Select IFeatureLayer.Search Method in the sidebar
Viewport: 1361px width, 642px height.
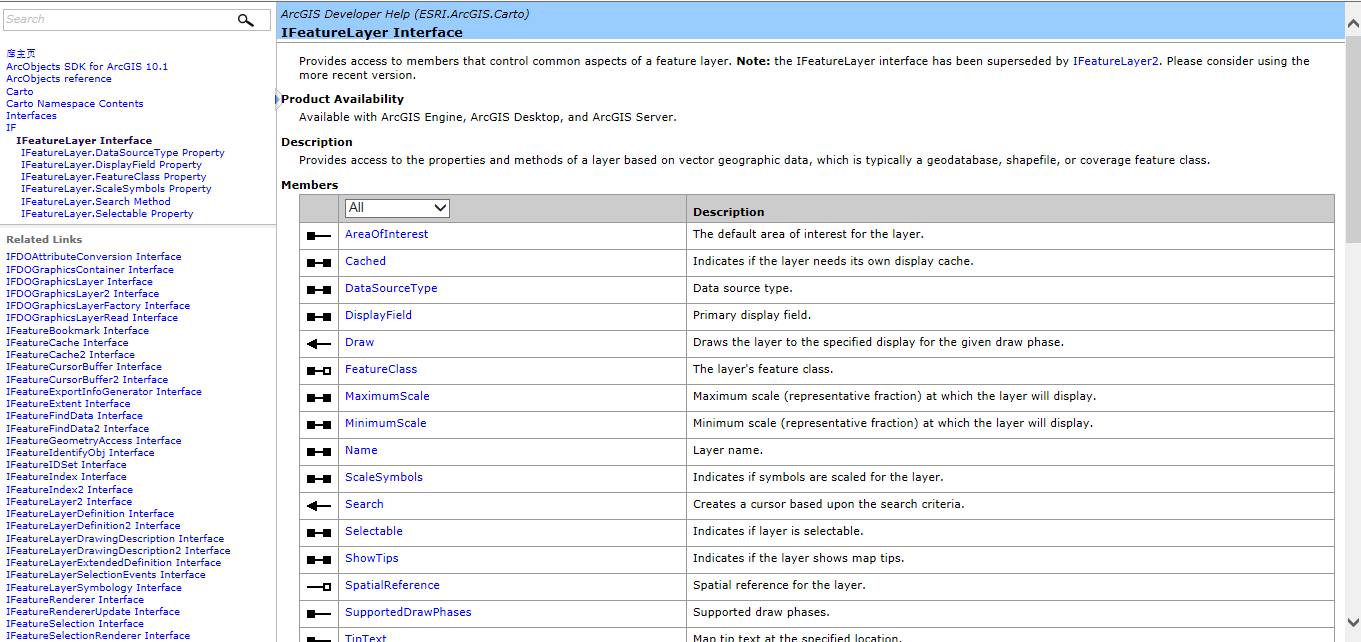[x=94, y=201]
